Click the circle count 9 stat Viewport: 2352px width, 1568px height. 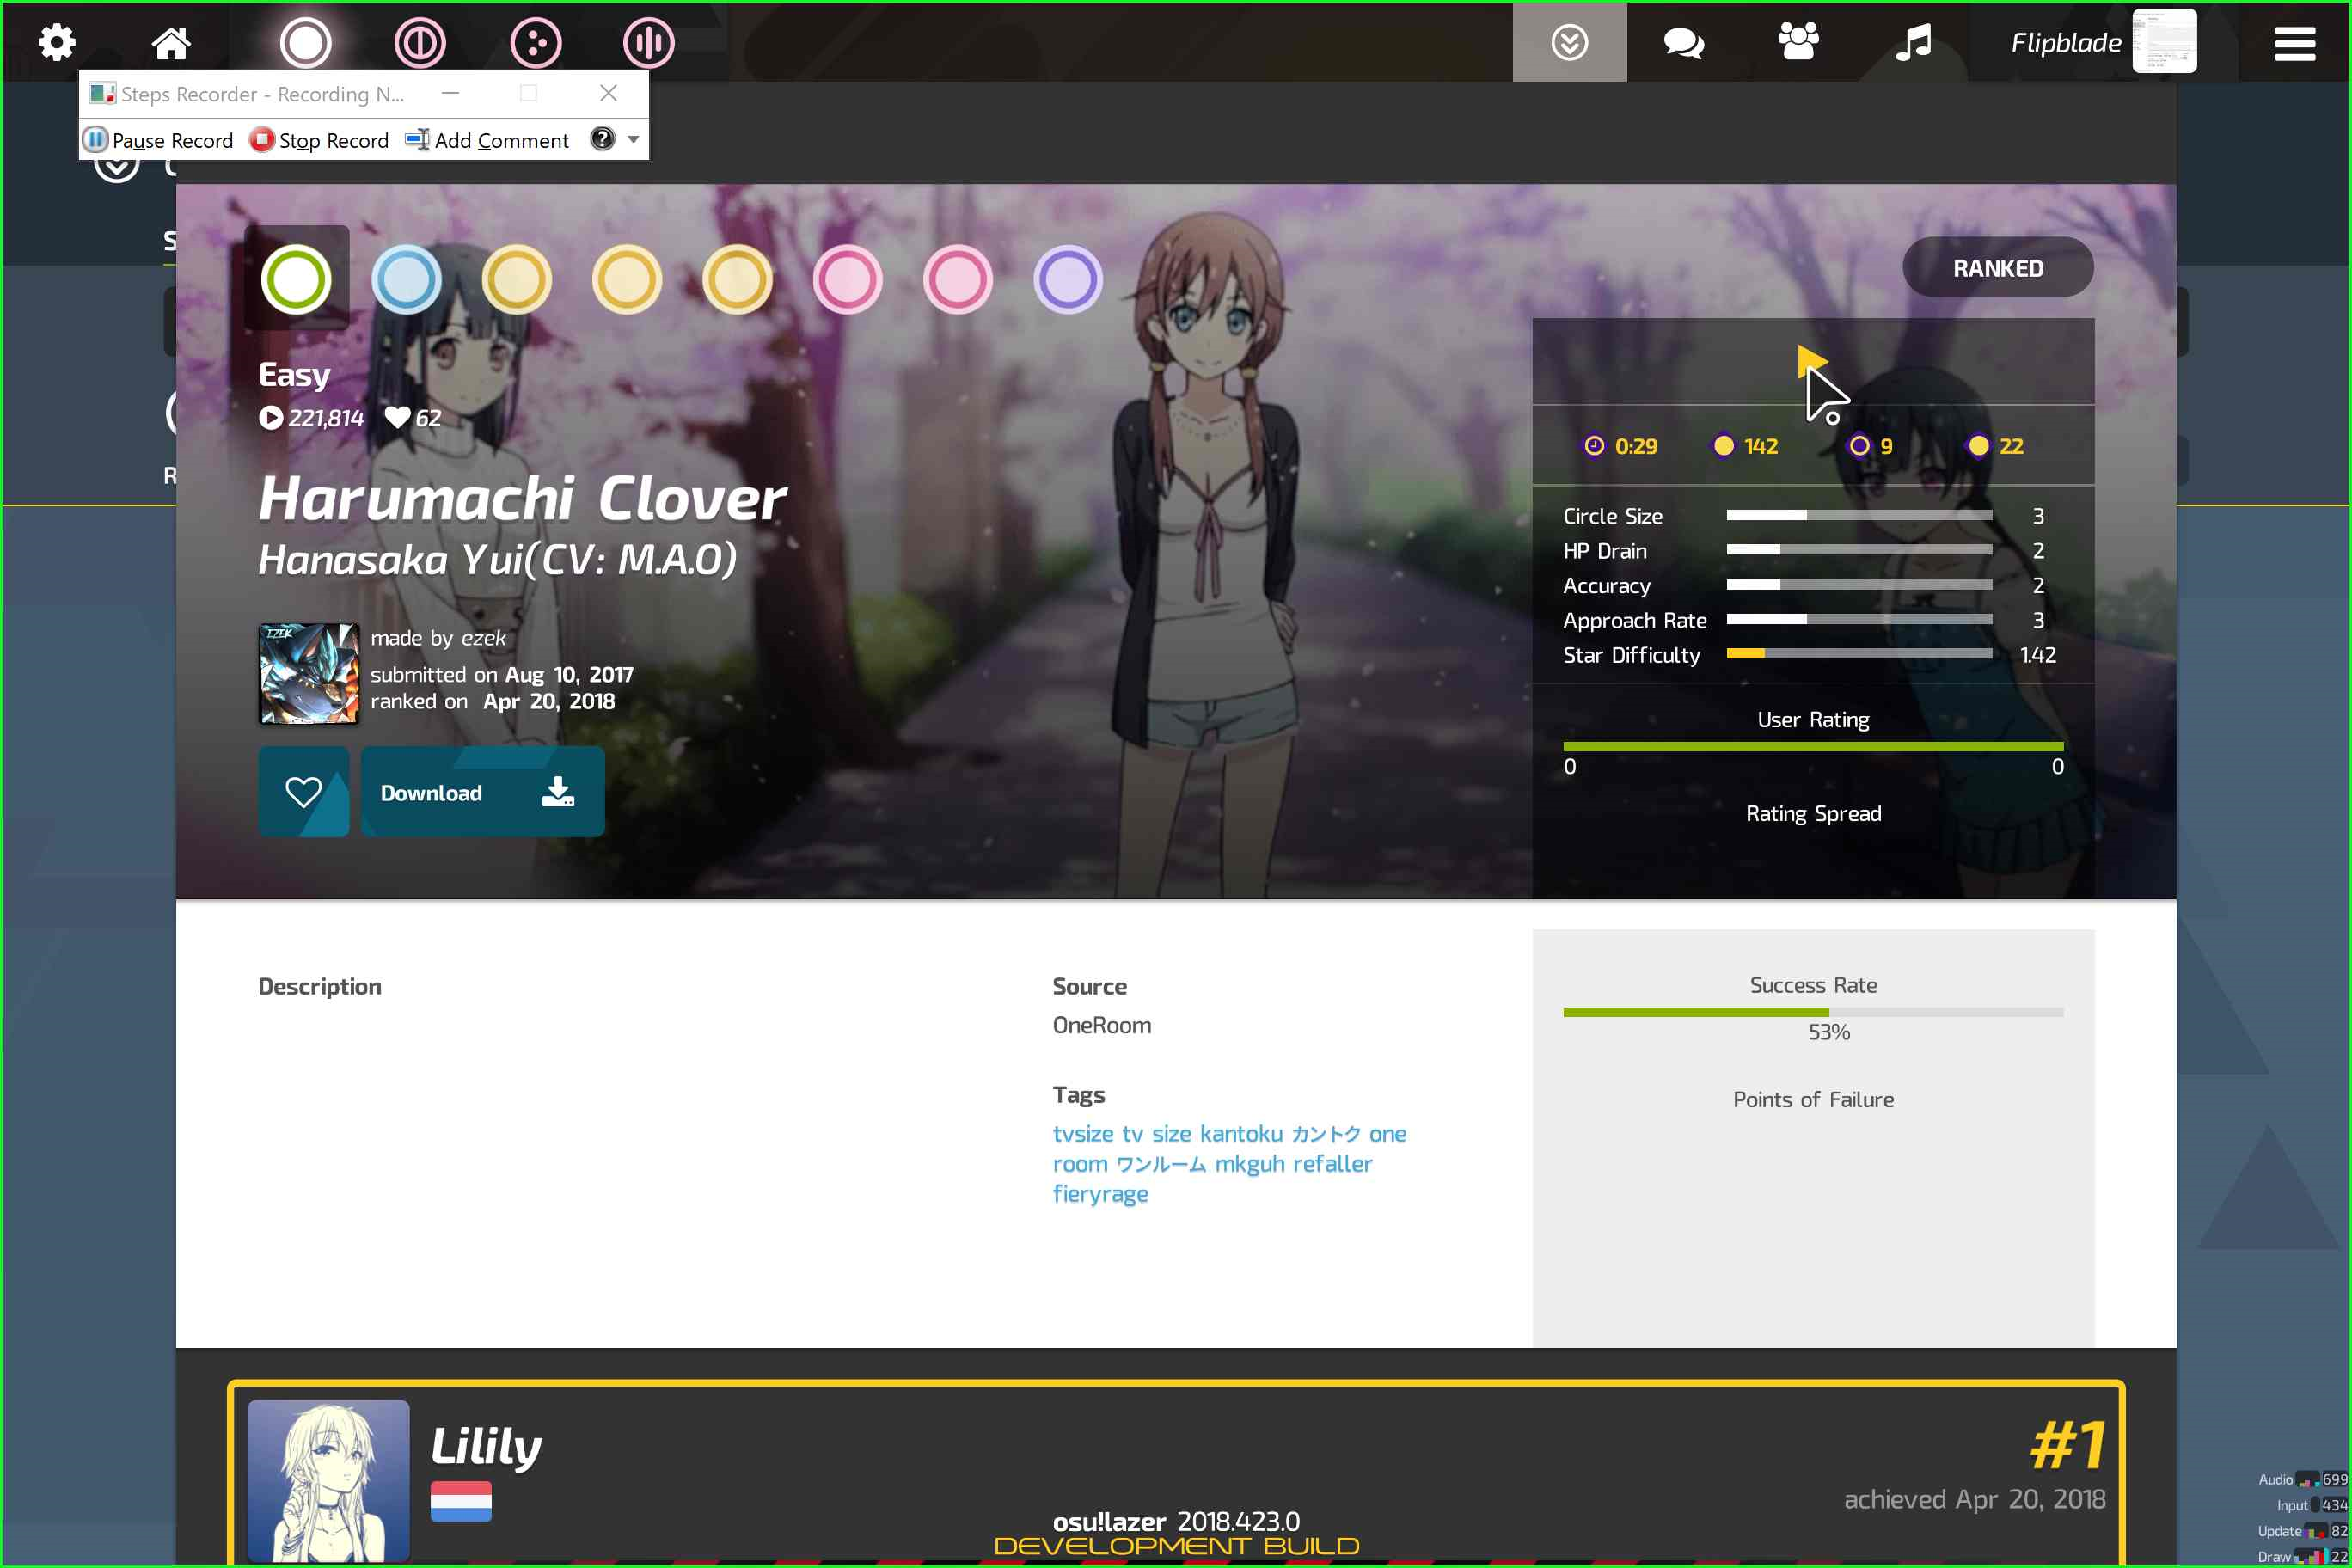coord(1871,446)
